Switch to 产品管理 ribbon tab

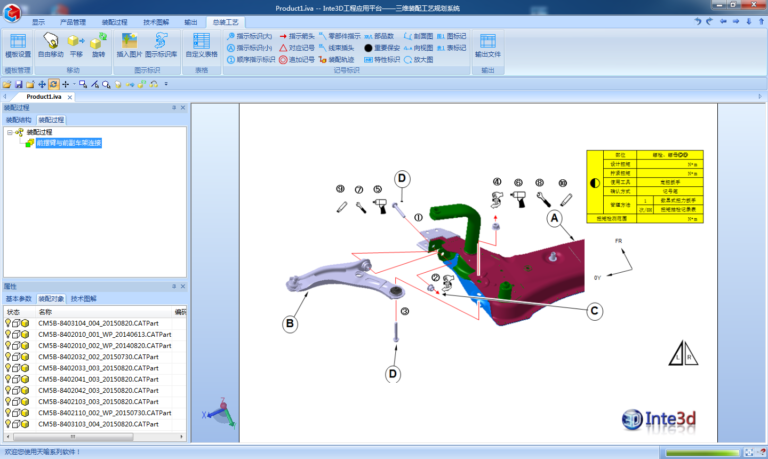[72, 22]
